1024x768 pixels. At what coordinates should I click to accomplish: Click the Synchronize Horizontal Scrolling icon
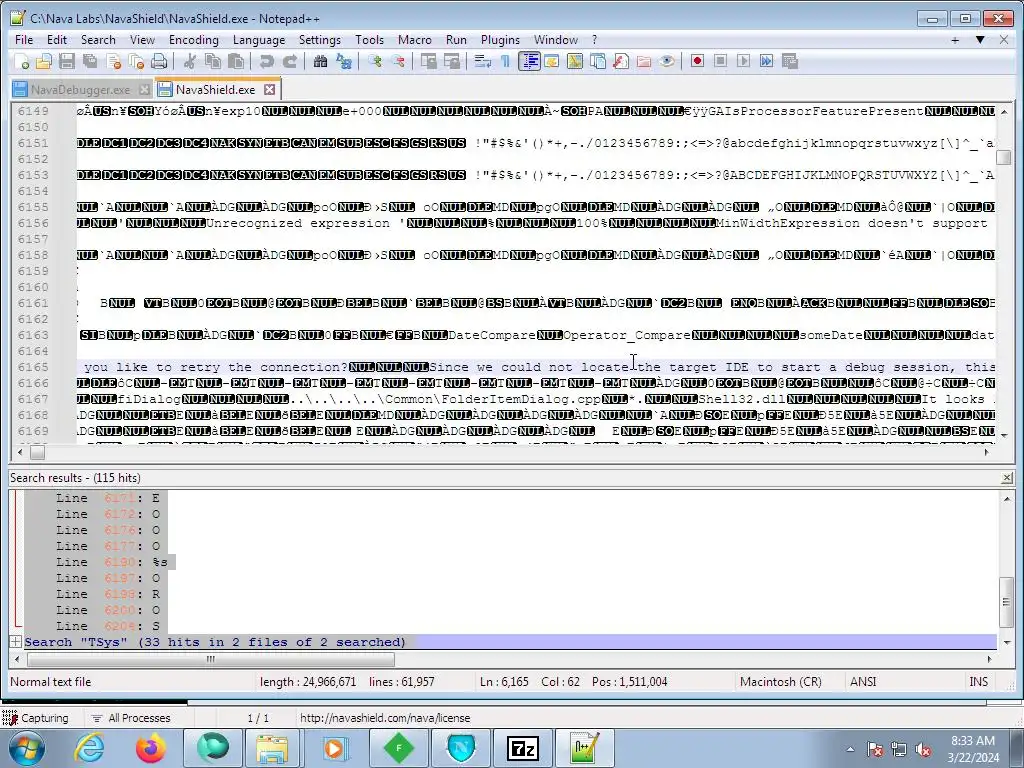[452, 61]
